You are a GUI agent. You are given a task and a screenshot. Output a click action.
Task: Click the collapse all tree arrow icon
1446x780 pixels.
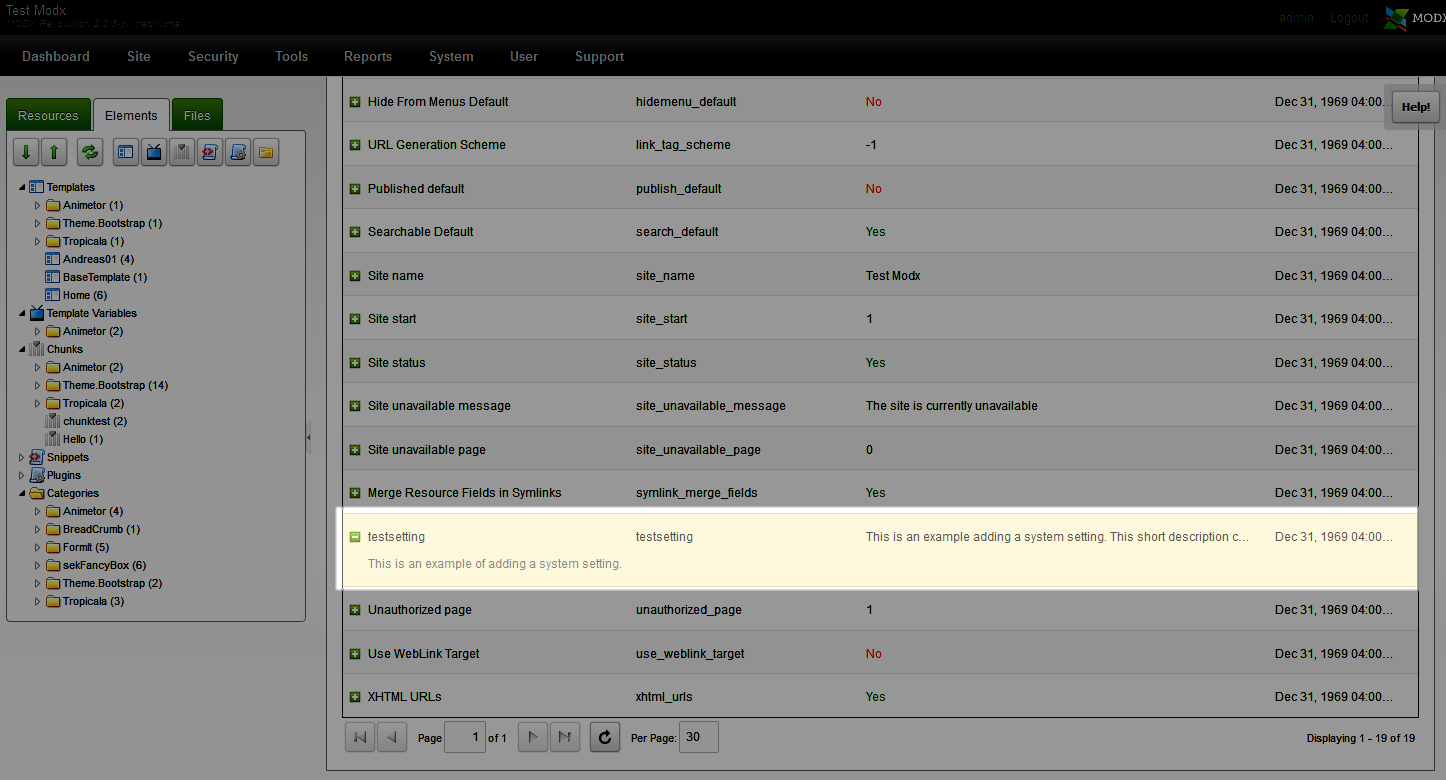(x=54, y=152)
